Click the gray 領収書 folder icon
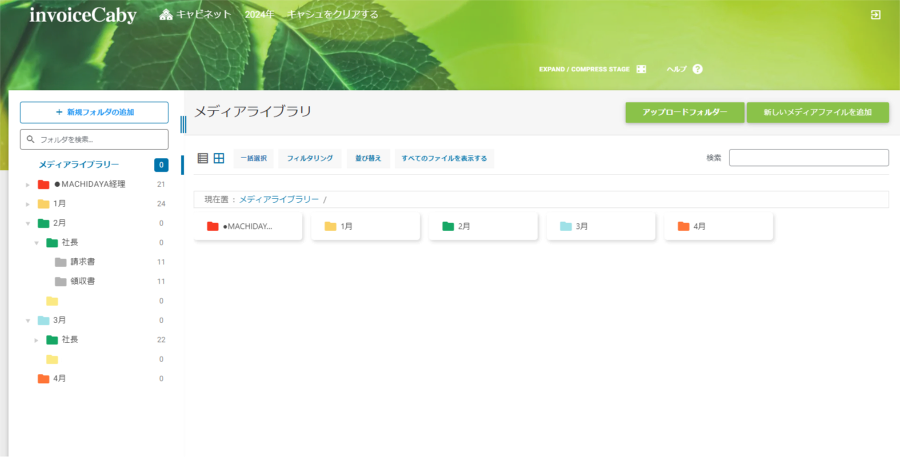The height and width of the screenshot is (457, 900). (61, 281)
